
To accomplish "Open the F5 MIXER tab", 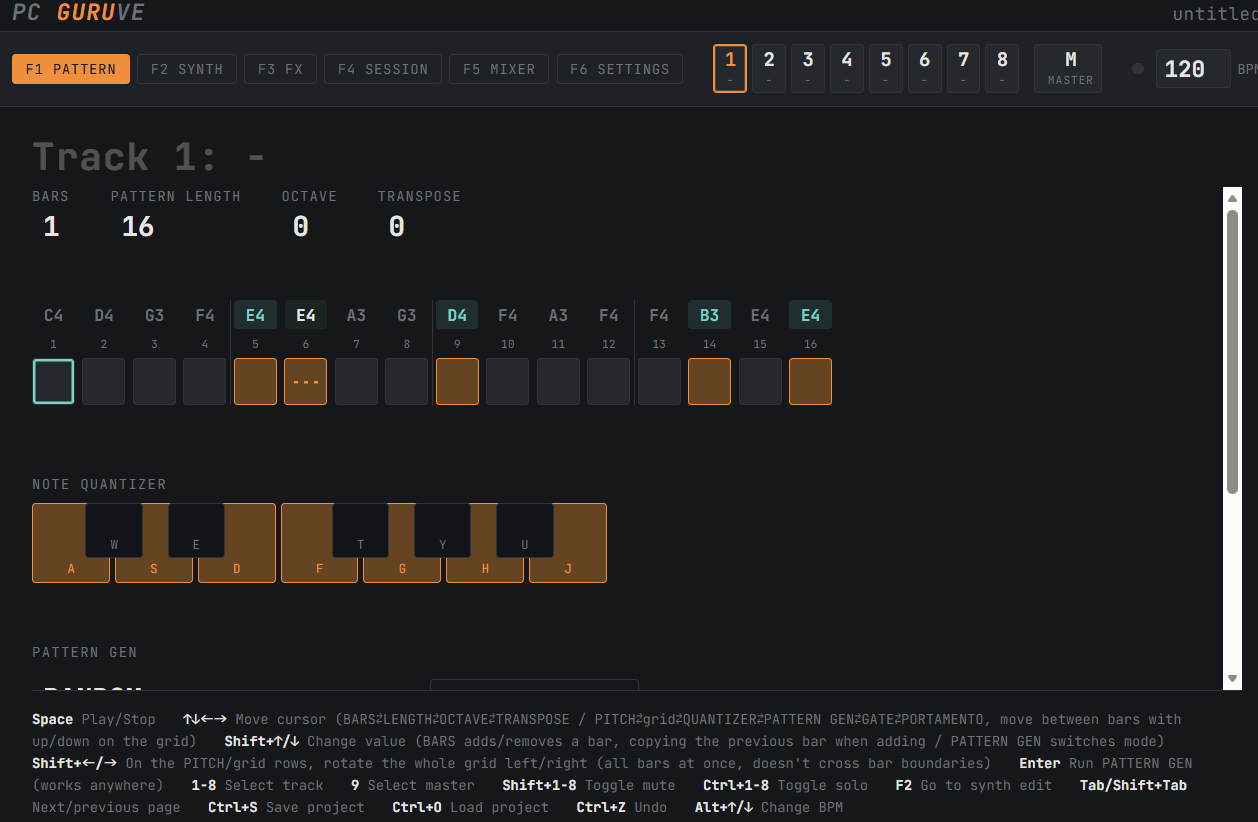I will (499, 69).
